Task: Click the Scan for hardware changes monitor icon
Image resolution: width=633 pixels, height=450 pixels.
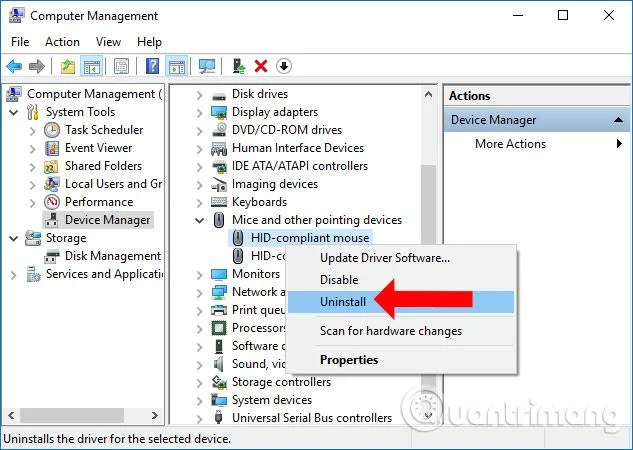Action: point(207,66)
